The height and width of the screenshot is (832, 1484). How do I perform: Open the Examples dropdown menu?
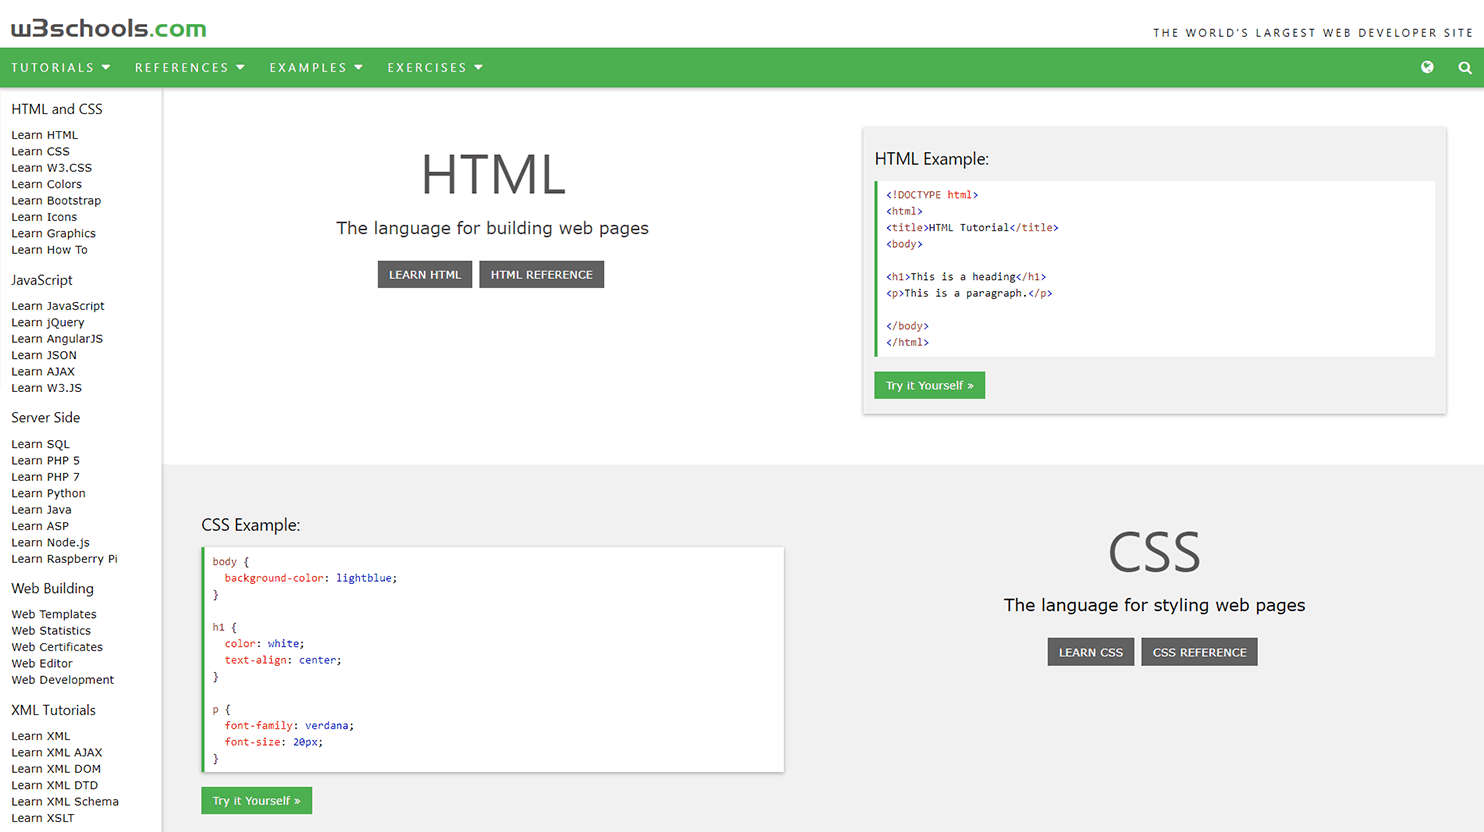[x=316, y=68]
